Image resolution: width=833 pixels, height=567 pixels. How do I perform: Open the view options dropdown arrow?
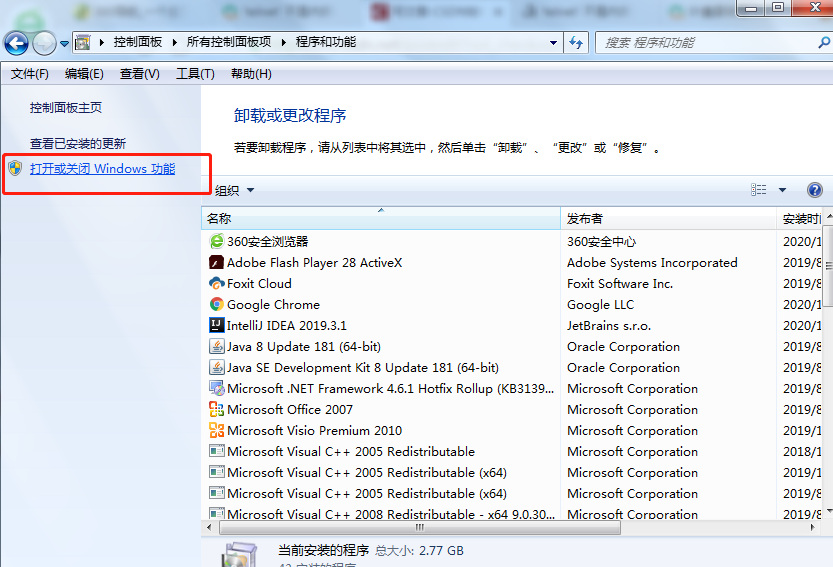(x=782, y=190)
